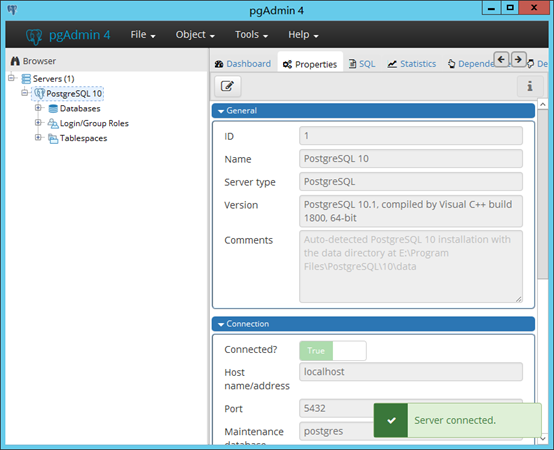Image resolution: width=554 pixels, height=450 pixels.
Task: Select Servers (1) in the tree
Action: [53, 79]
